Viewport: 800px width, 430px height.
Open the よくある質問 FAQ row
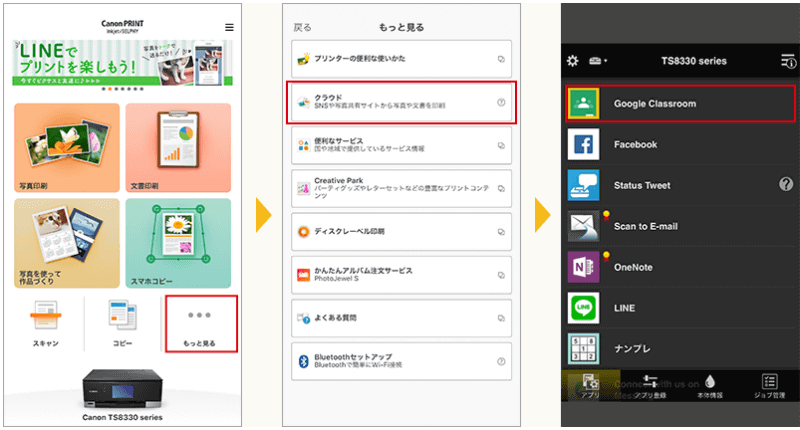pos(402,318)
